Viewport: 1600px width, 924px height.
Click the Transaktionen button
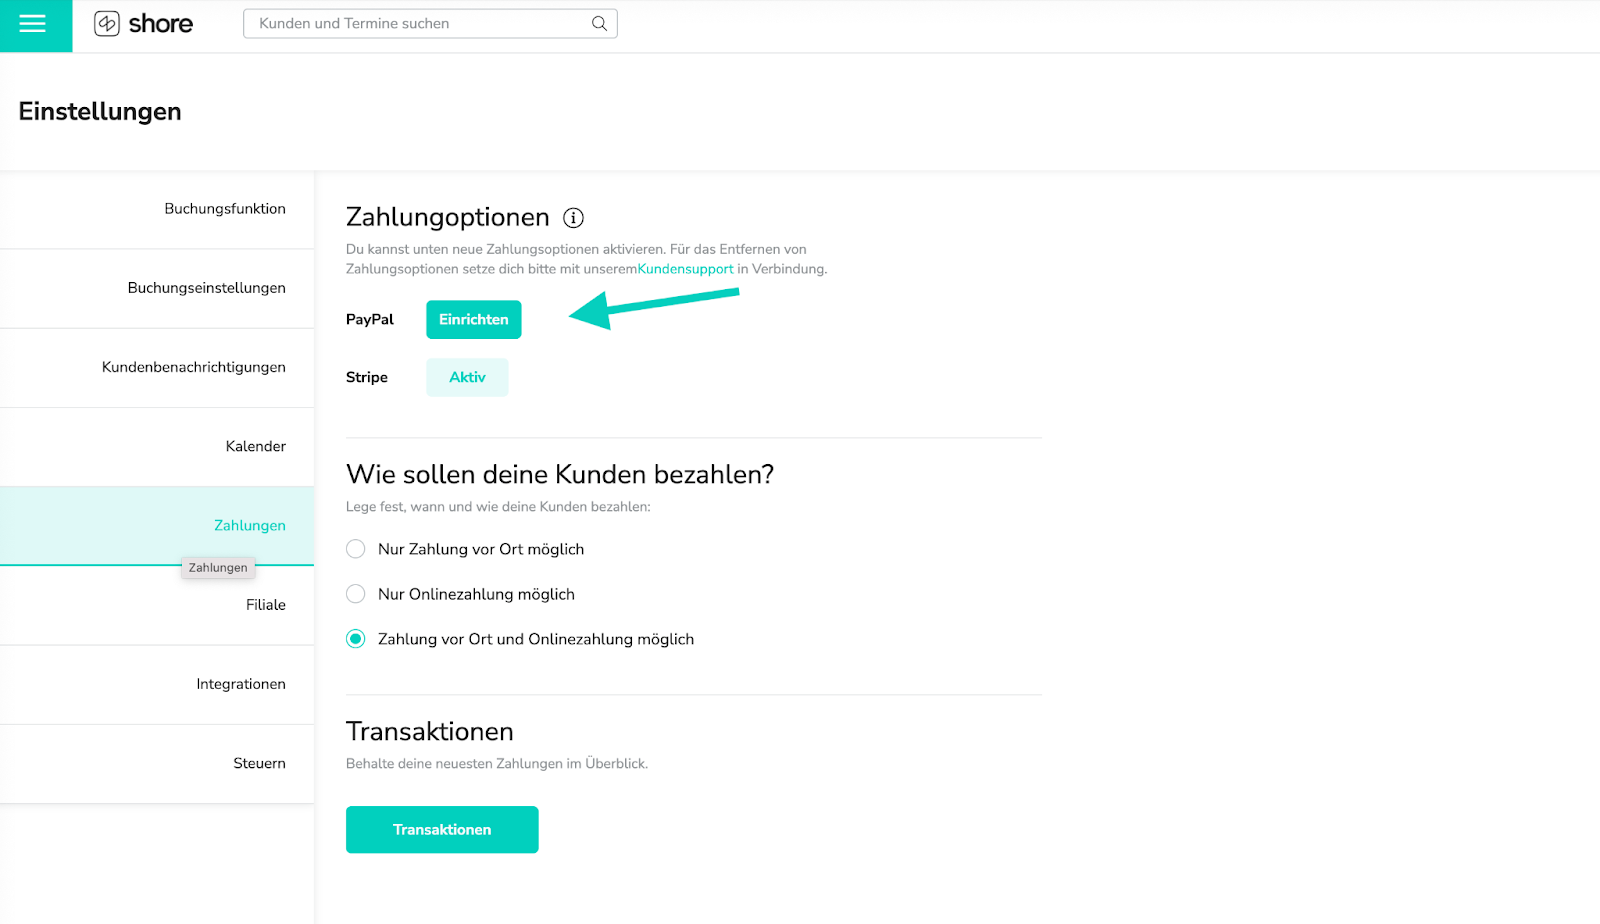click(x=442, y=830)
